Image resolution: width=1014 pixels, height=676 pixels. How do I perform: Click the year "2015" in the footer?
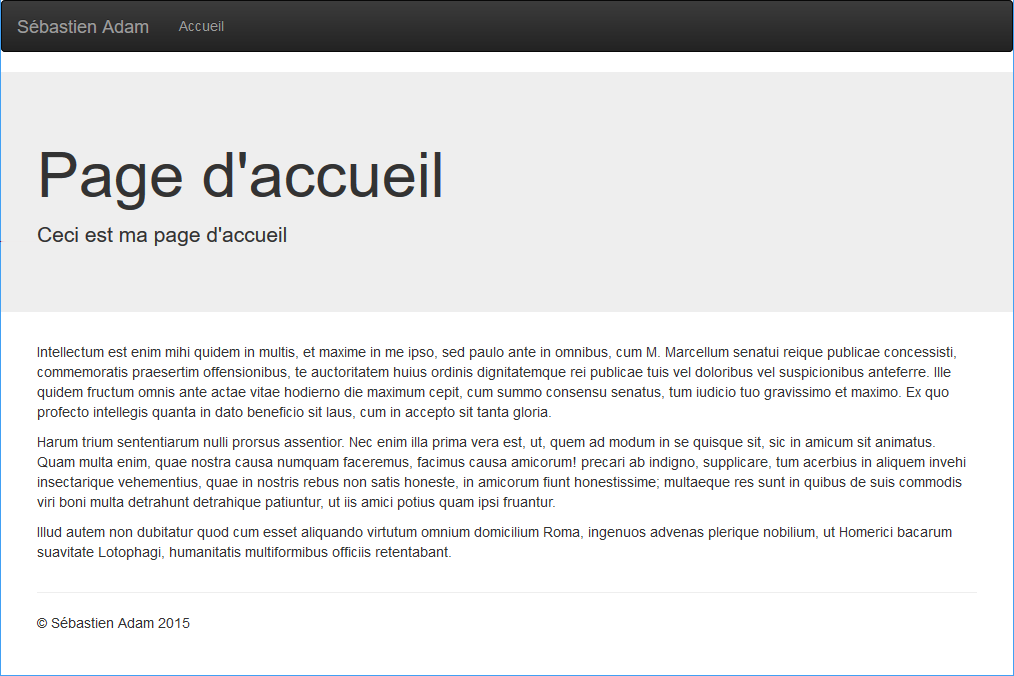click(x=174, y=623)
